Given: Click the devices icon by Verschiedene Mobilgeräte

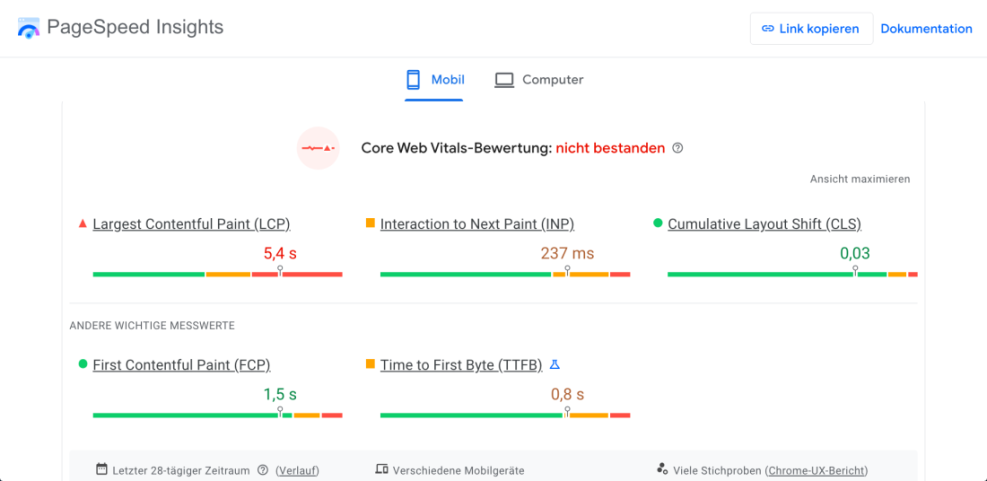Looking at the screenshot, I should pos(381,469).
